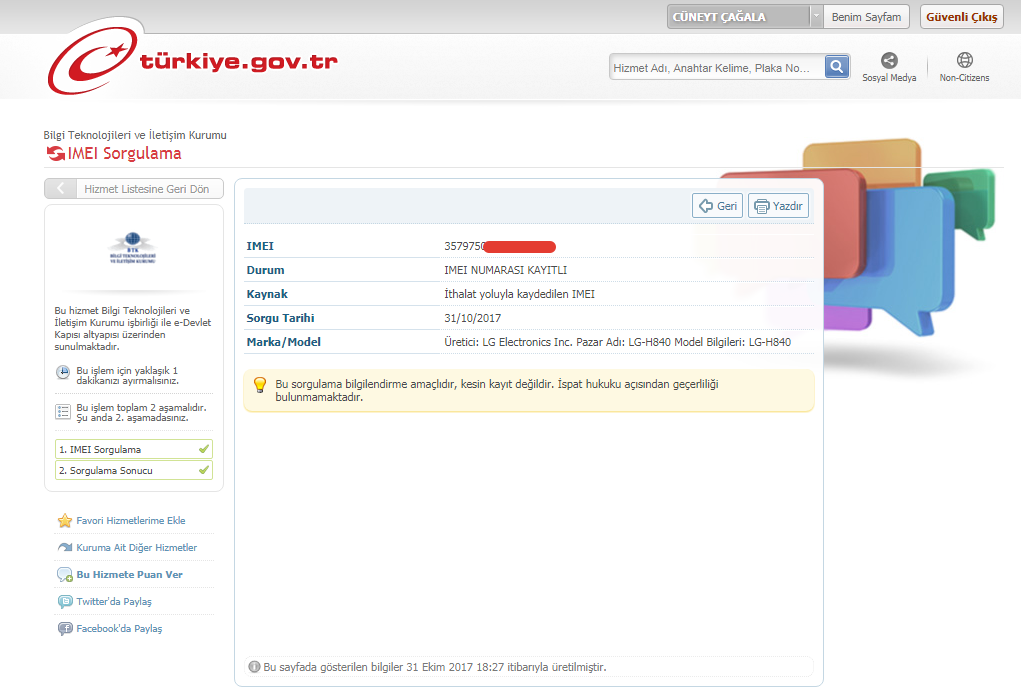Click Favori Hizmetlerime Ekle link
Viewport: 1021px width, 697px height.
click(131, 521)
